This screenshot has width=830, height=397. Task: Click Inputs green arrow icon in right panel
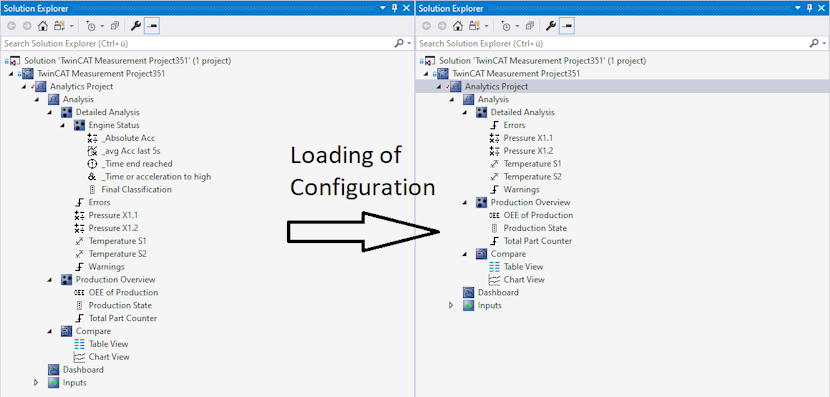[x=468, y=305]
